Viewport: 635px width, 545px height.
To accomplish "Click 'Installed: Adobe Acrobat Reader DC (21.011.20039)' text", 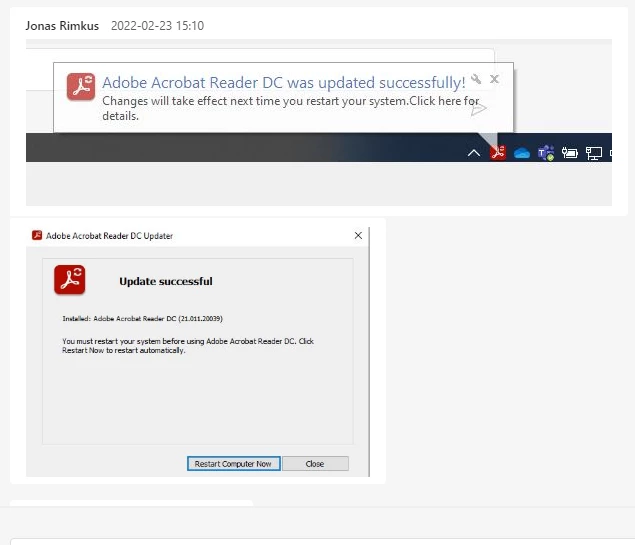I will [x=143, y=319].
